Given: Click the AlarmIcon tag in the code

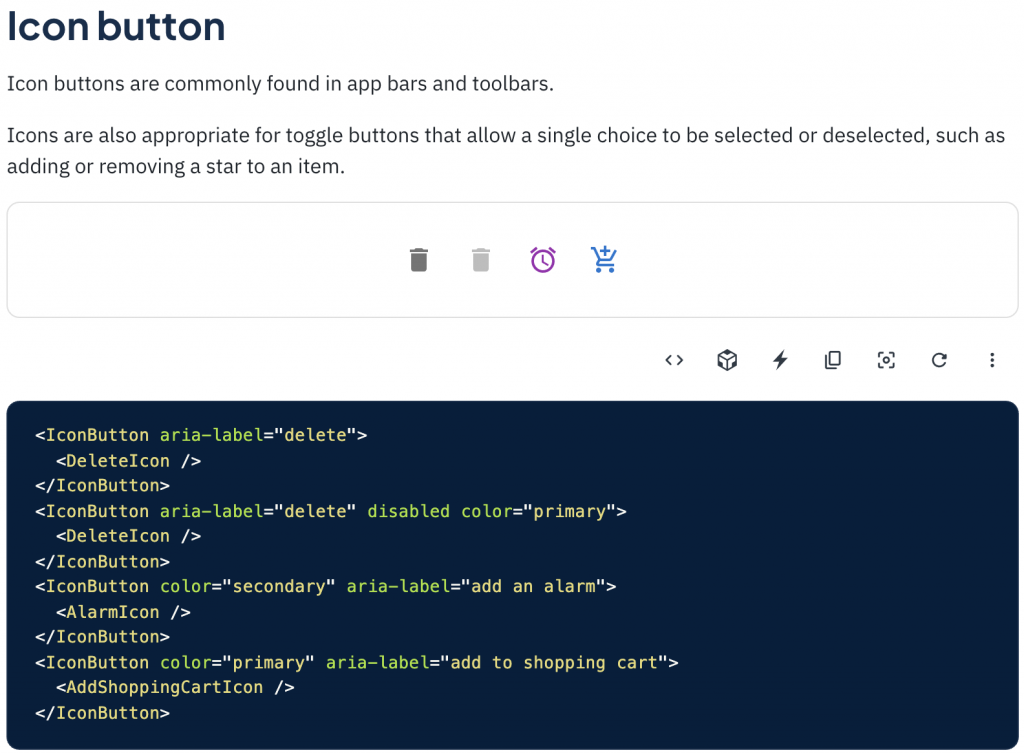Looking at the screenshot, I should click(x=123, y=612).
